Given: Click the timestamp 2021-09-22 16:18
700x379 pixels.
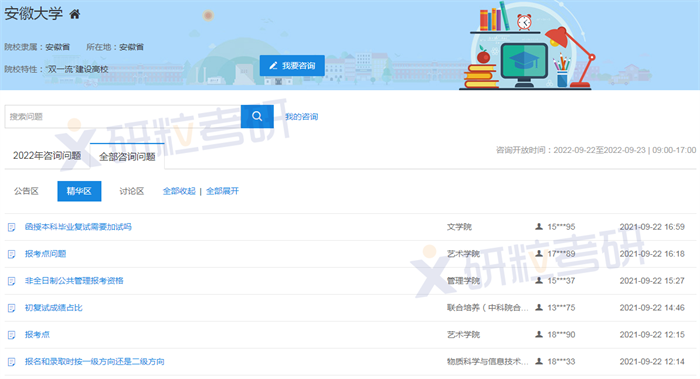Looking at the screenshot, I should pyautogui.click(x=652, y=254).
